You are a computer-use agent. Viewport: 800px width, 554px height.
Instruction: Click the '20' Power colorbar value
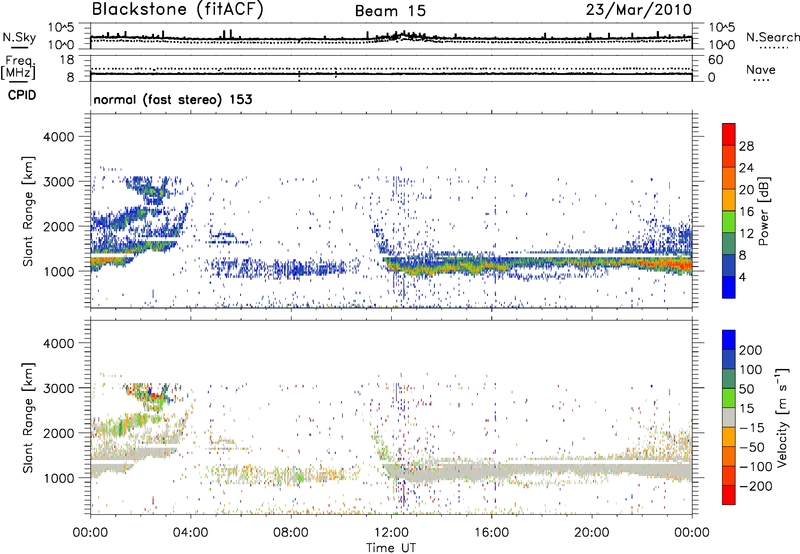pos(746,190)
